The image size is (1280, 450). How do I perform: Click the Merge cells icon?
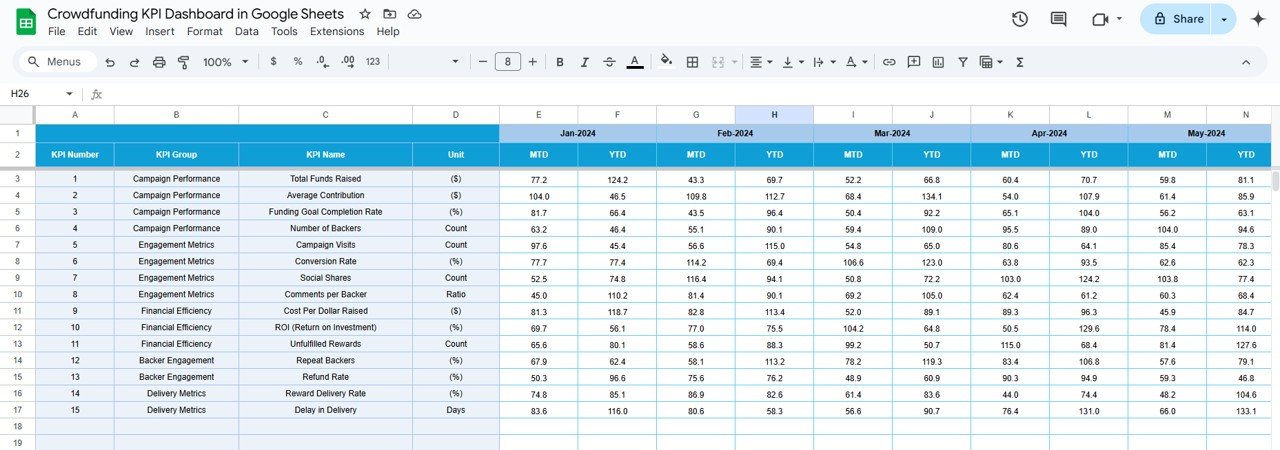[717, 62]
